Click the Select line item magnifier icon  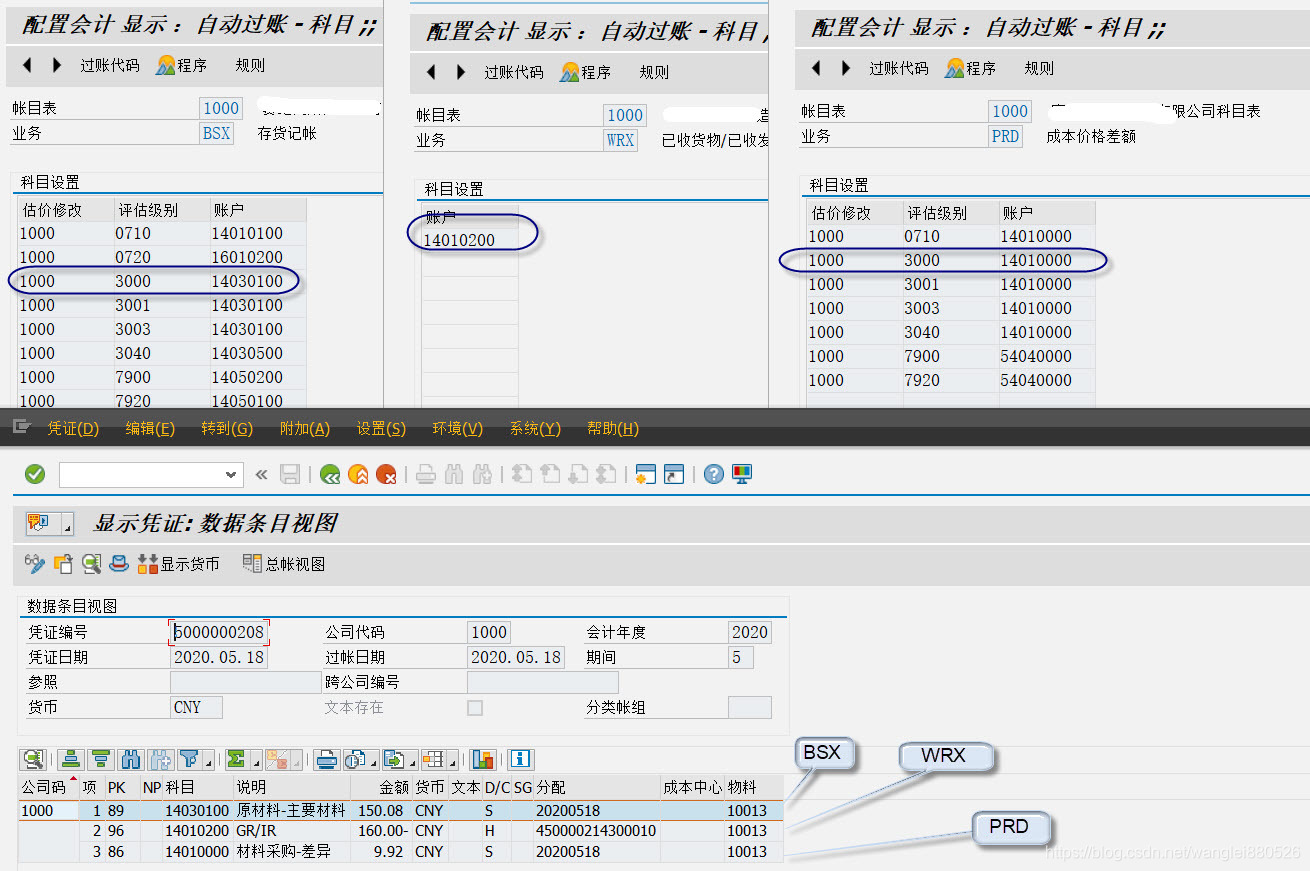tap(92, 564)
